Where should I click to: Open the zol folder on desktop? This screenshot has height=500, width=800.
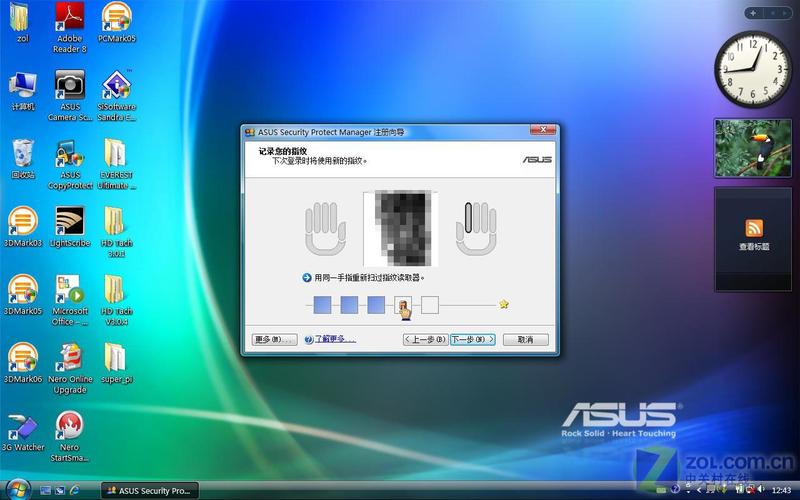point(21,23)
